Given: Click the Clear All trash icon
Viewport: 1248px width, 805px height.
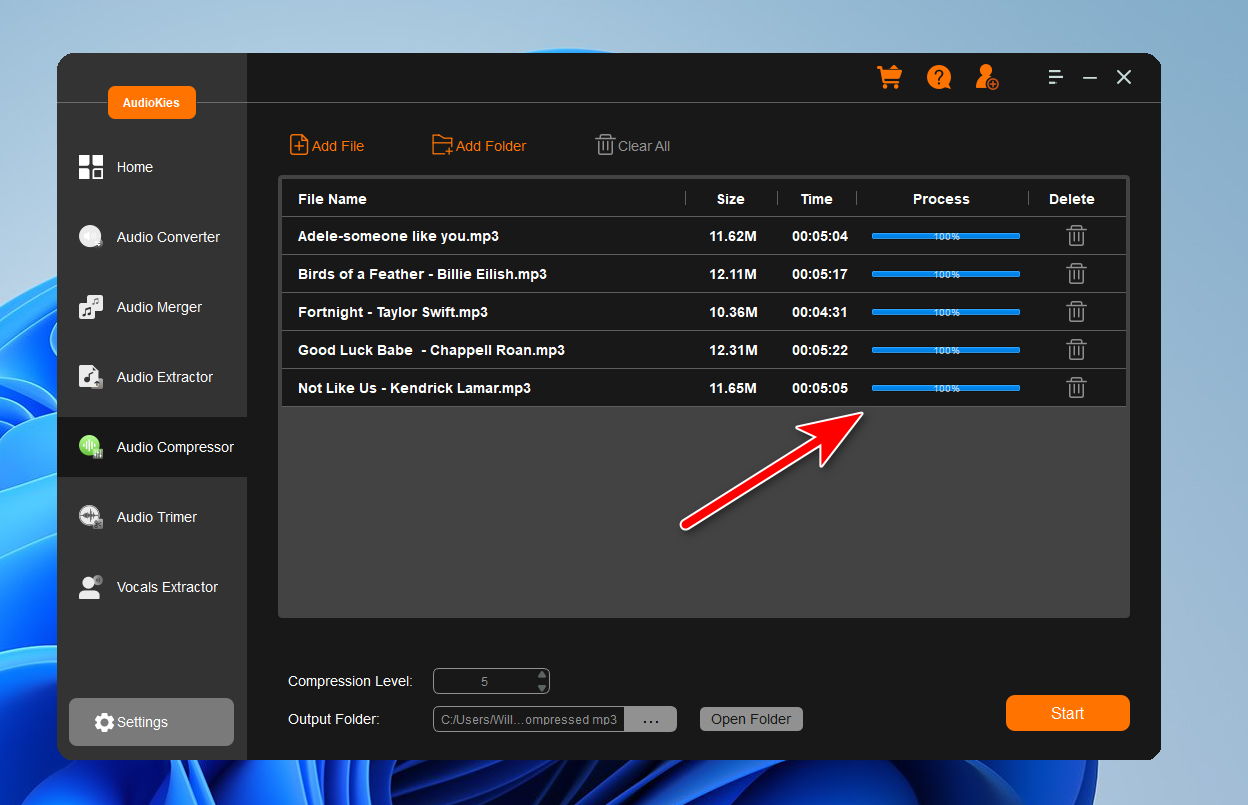Looking at the screenshot, I should click(605, 145).
